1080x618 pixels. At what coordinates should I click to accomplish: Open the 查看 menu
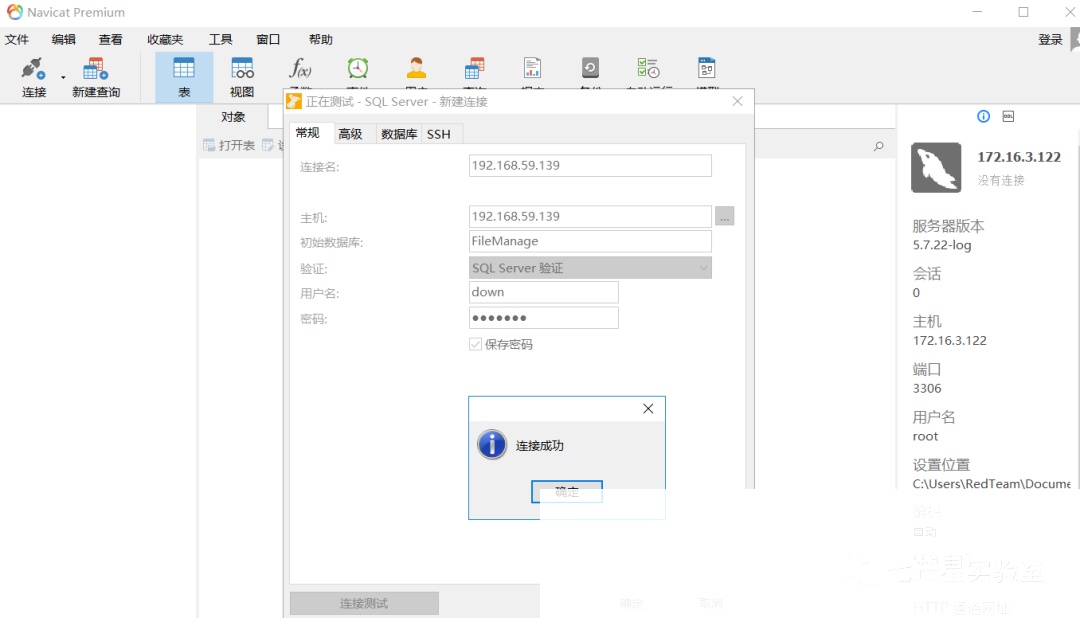(x=110, y=39)
